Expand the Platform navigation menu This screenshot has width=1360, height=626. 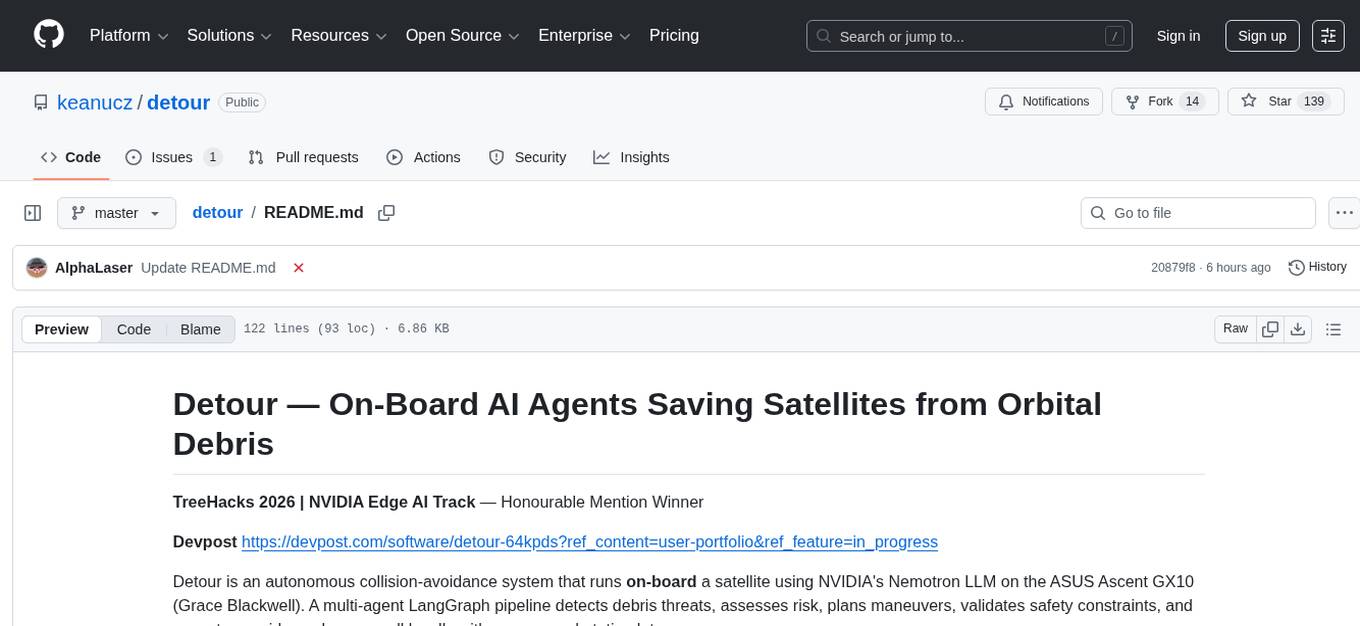129,36
